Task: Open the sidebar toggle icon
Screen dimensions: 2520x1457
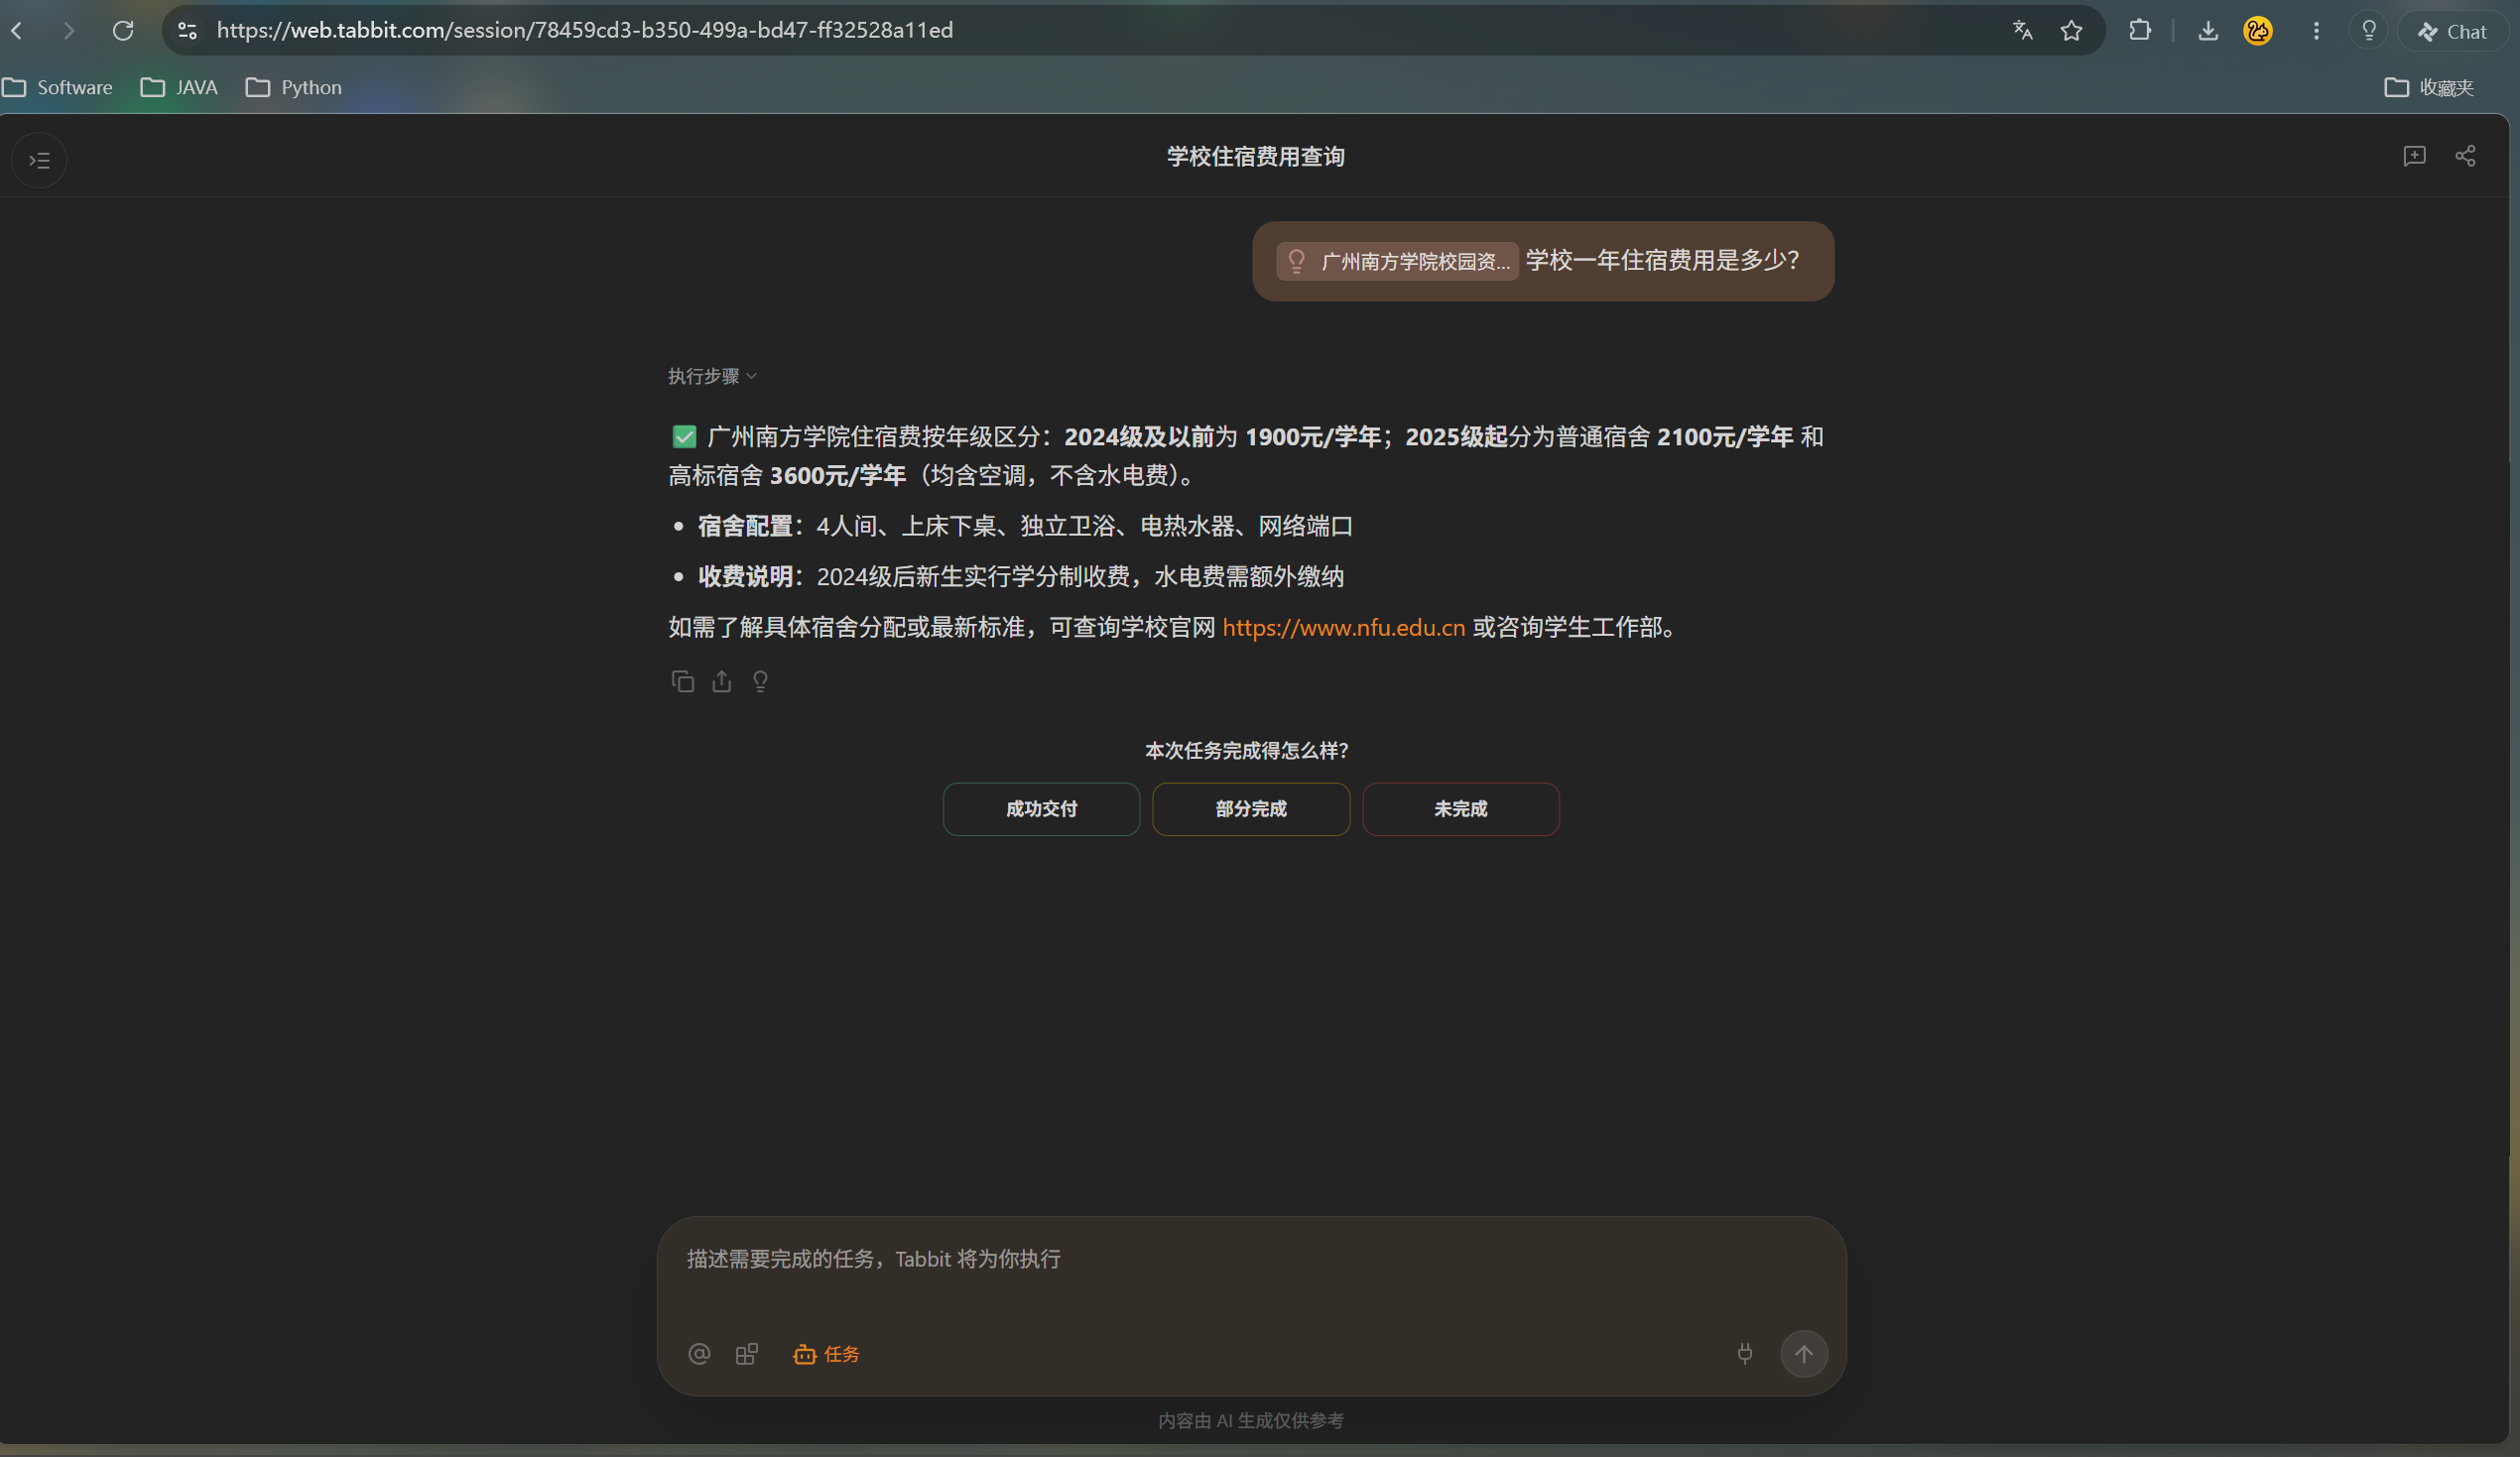Action: coord(39,160)
